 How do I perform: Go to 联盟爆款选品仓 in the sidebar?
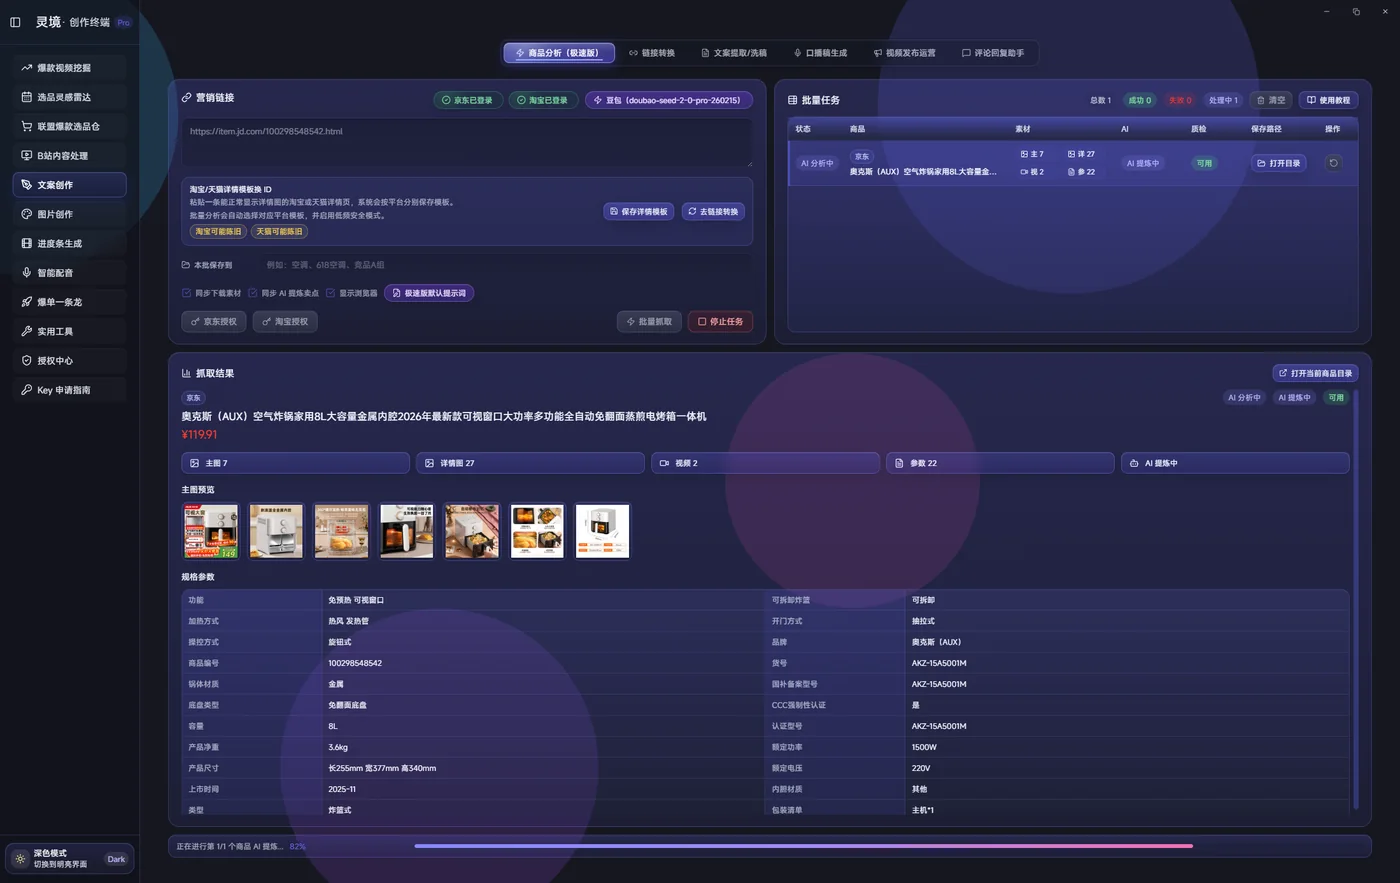69,126
